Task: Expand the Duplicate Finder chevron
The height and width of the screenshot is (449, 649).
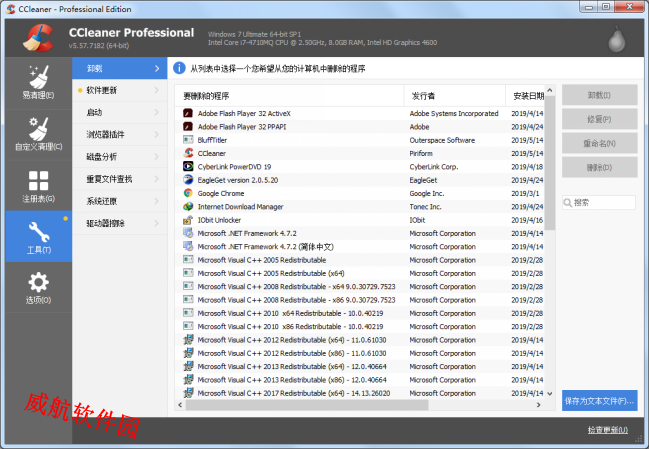Action: click(x=156, y=179)
